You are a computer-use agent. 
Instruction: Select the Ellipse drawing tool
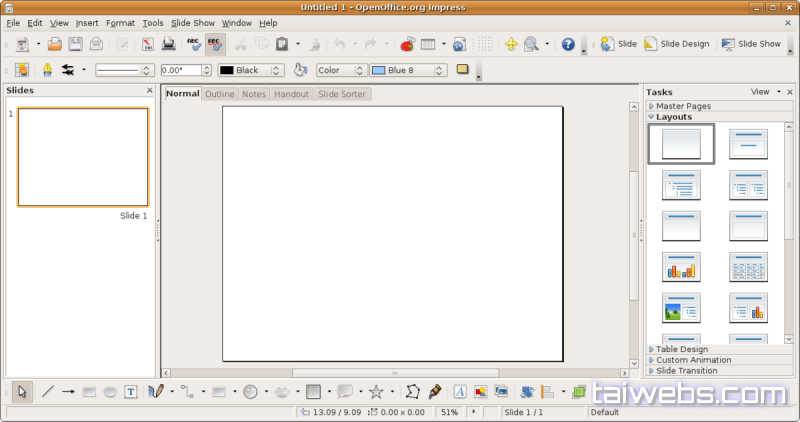click(110, 392)
